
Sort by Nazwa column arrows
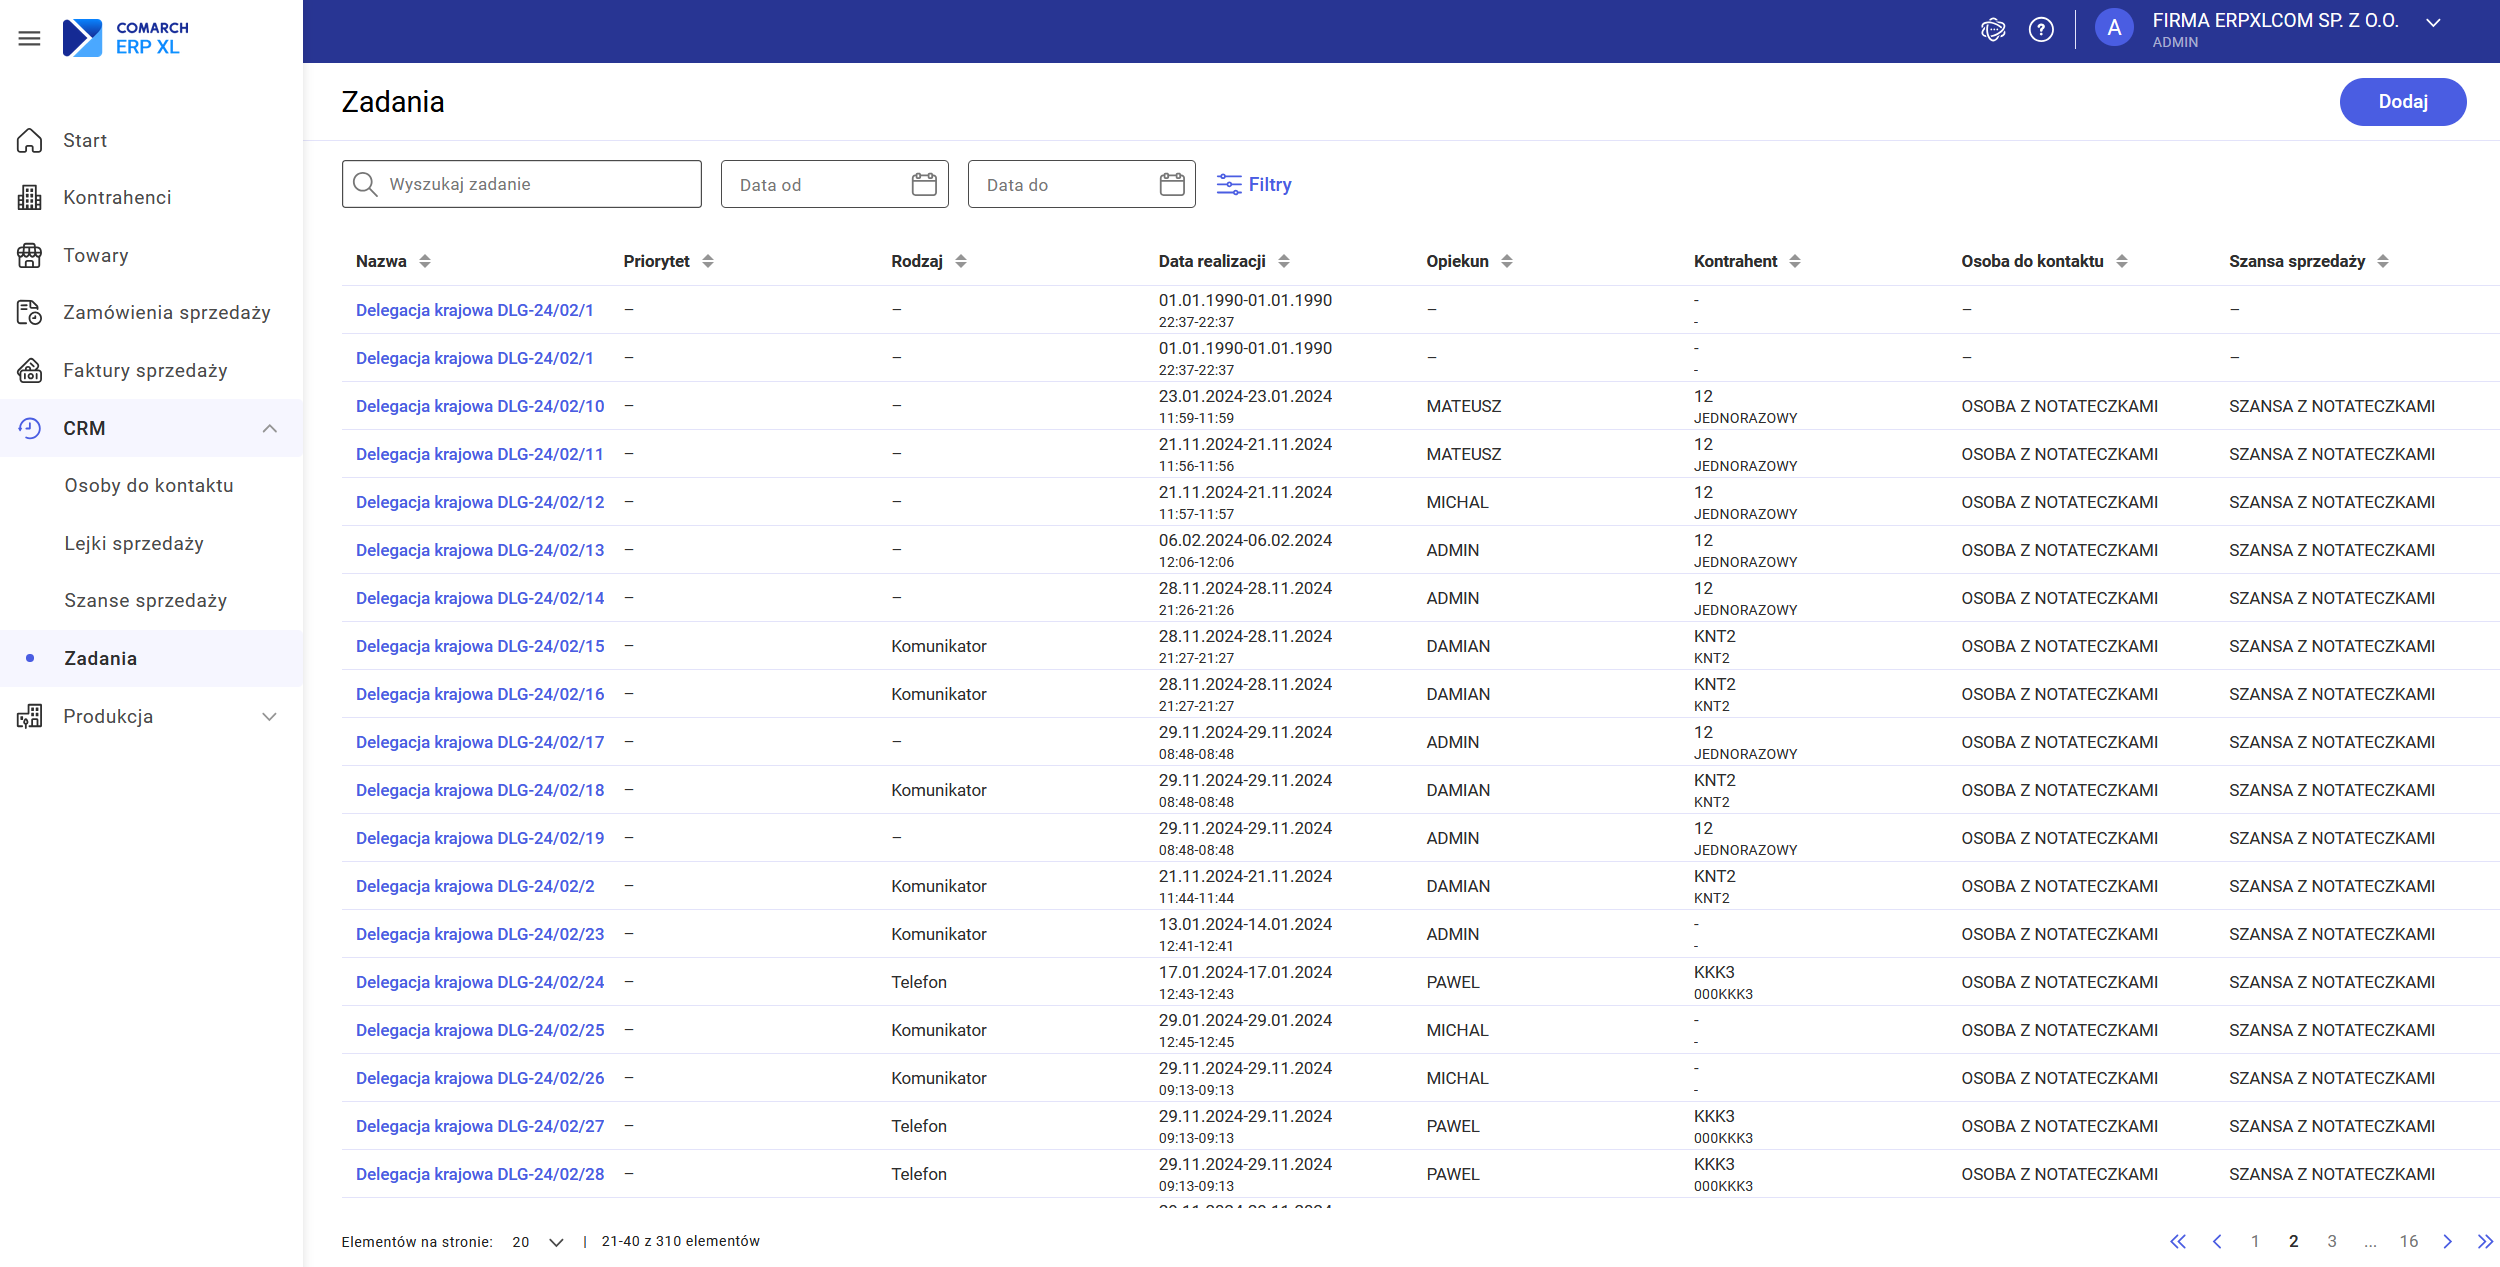tap(425, 261)
